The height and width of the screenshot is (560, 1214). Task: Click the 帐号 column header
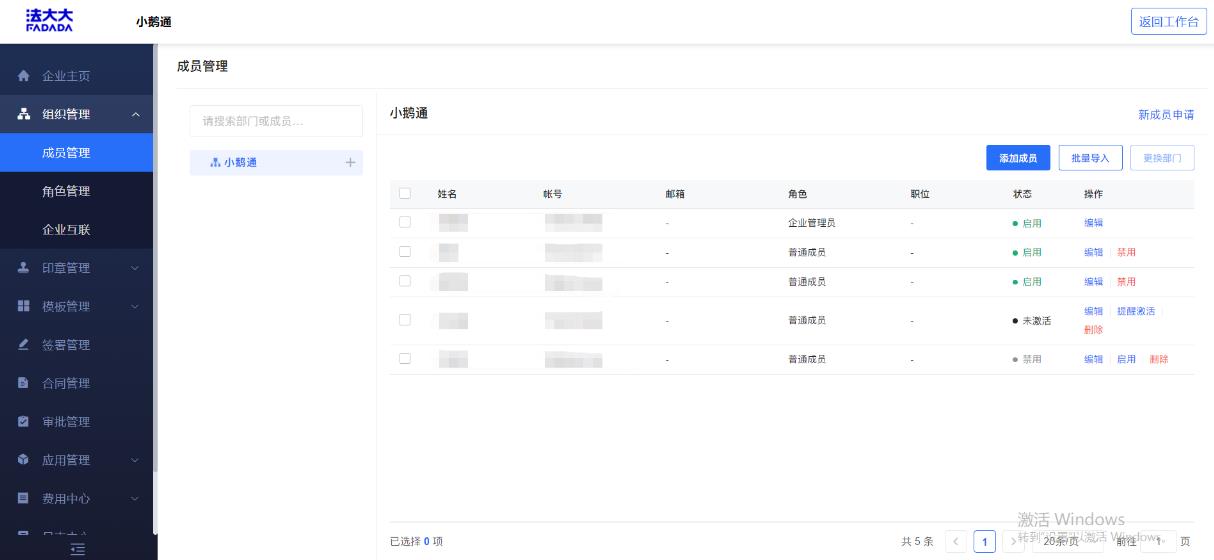553,194
